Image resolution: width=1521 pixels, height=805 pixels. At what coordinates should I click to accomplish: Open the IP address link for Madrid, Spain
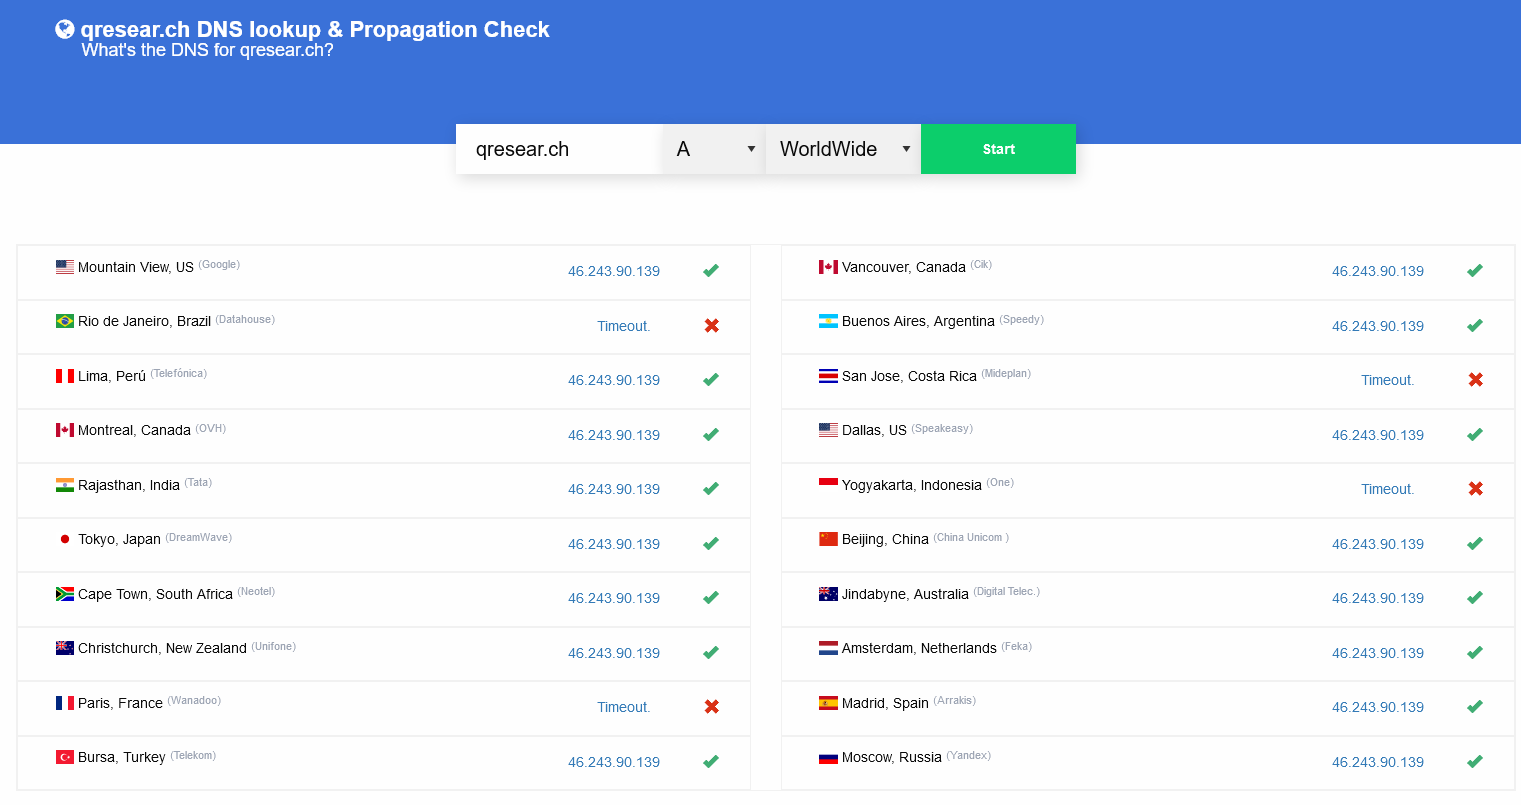tap(1378, 707)
